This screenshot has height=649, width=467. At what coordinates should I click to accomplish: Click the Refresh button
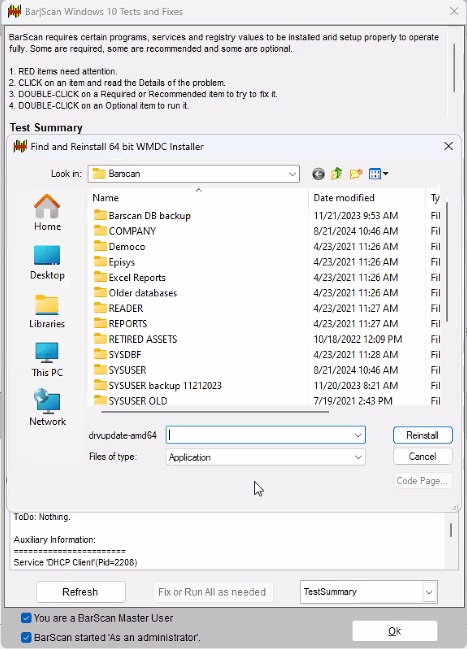coord(80,592)
